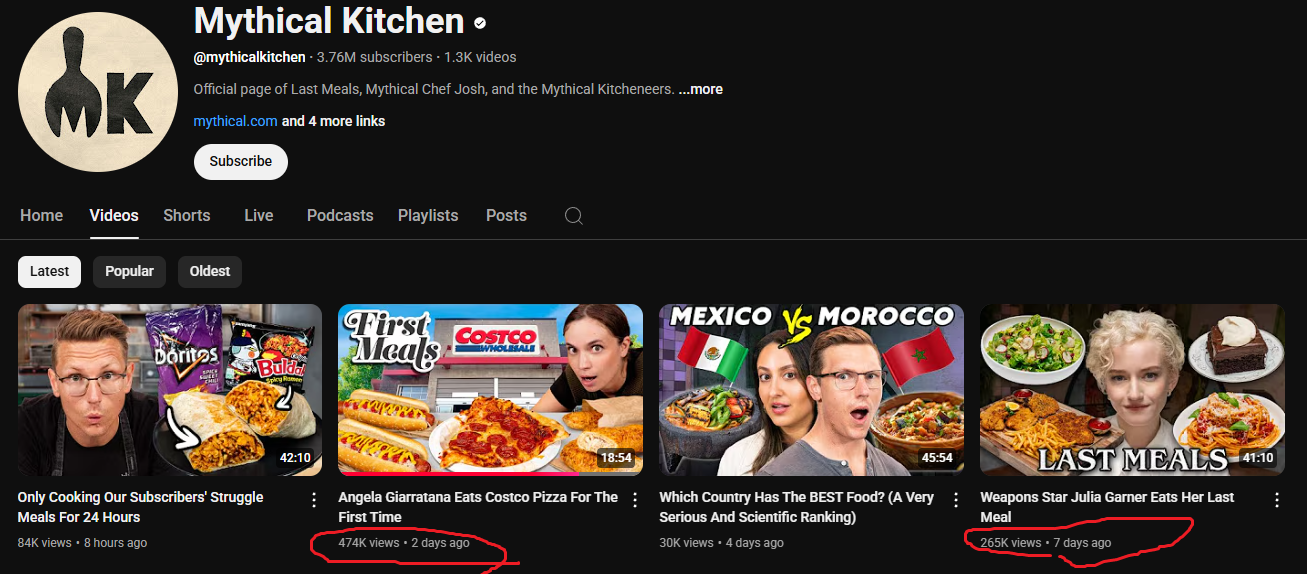This screenshot has height=574, width=1307.
Task: Click the verified badge next to Mythical Kitchen
Action: (480, 22)
